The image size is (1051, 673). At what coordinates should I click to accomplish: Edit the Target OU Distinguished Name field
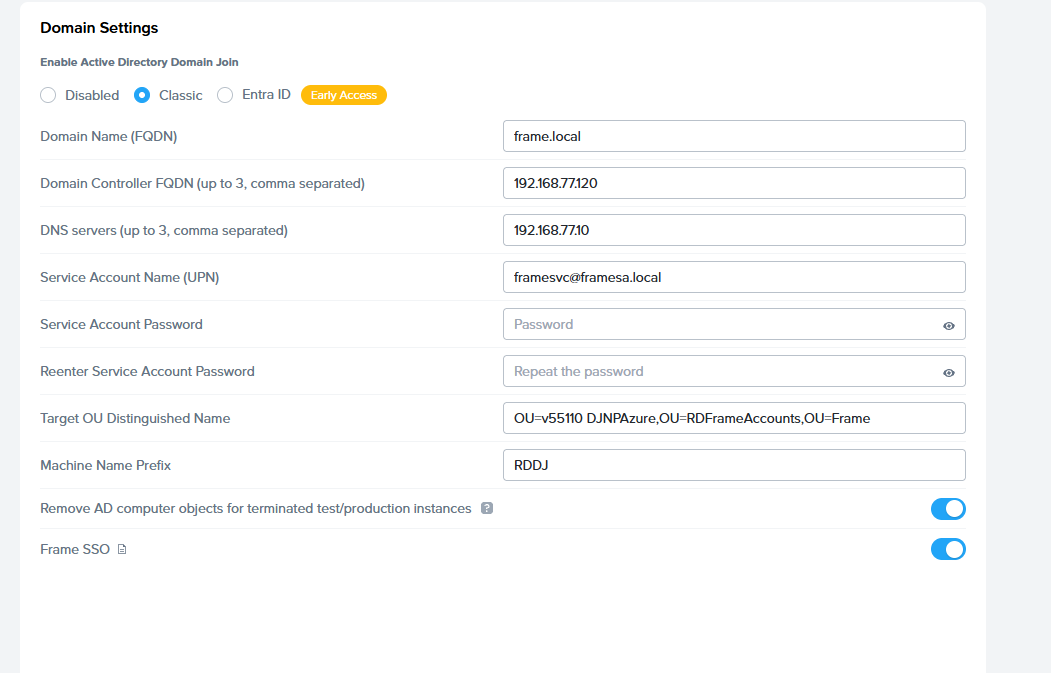(x=733, y=418)
